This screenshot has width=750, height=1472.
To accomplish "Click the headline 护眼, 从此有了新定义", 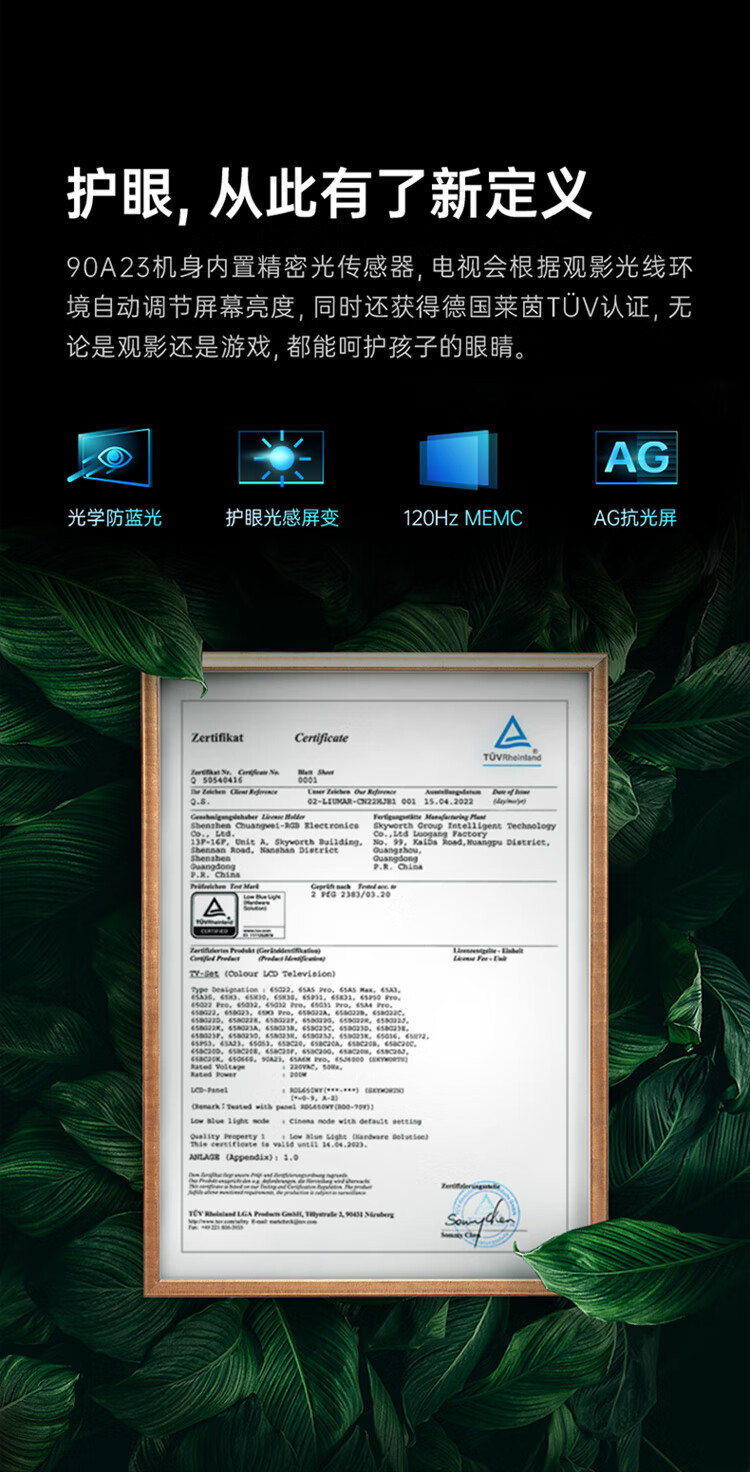I will click(x=329, y=193).
